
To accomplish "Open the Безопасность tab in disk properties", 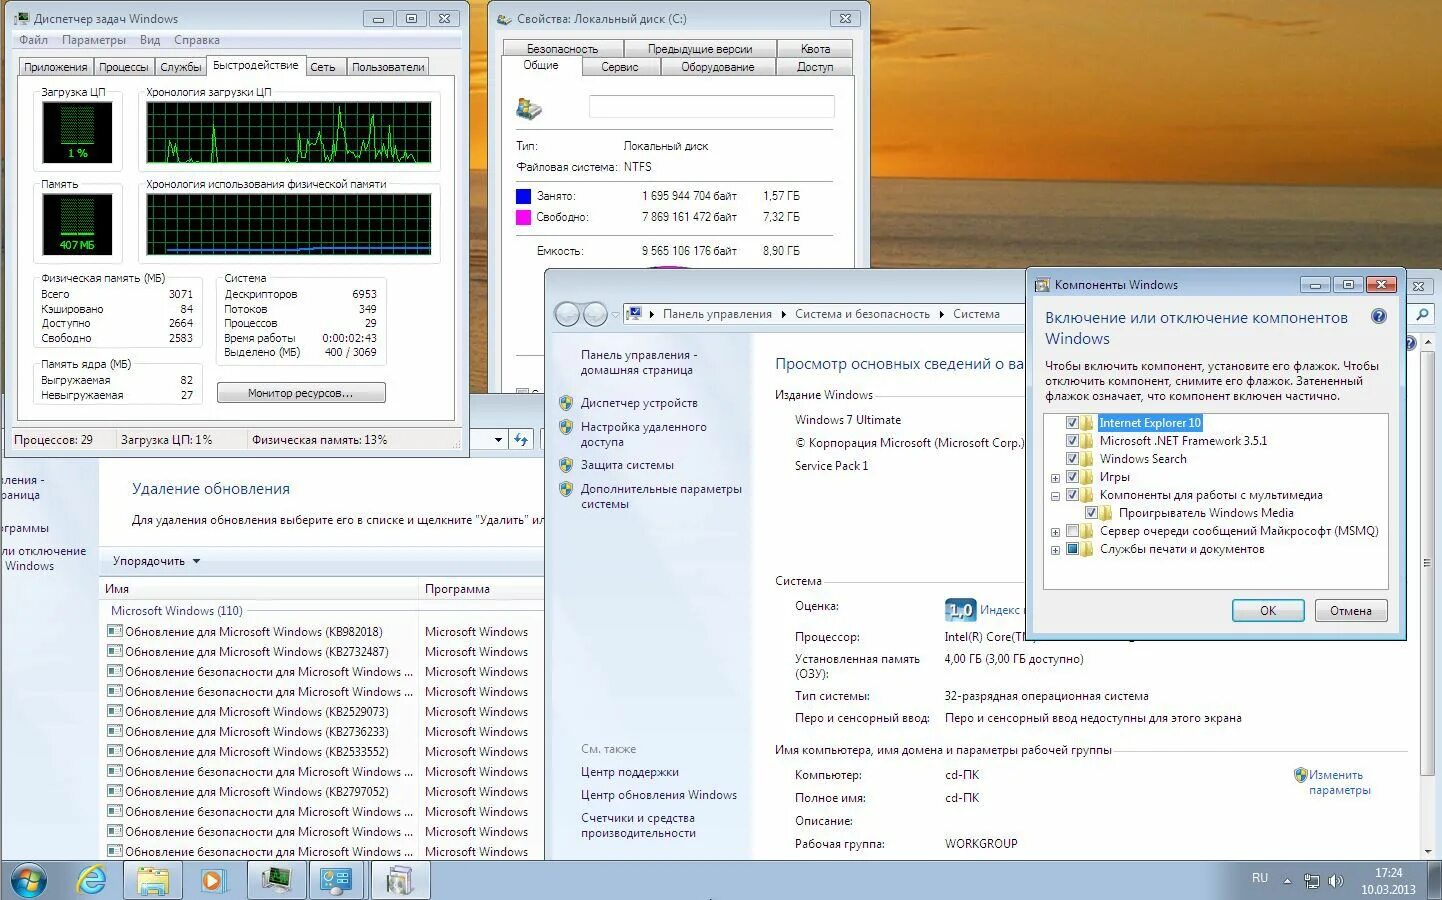I will point(562,48).
